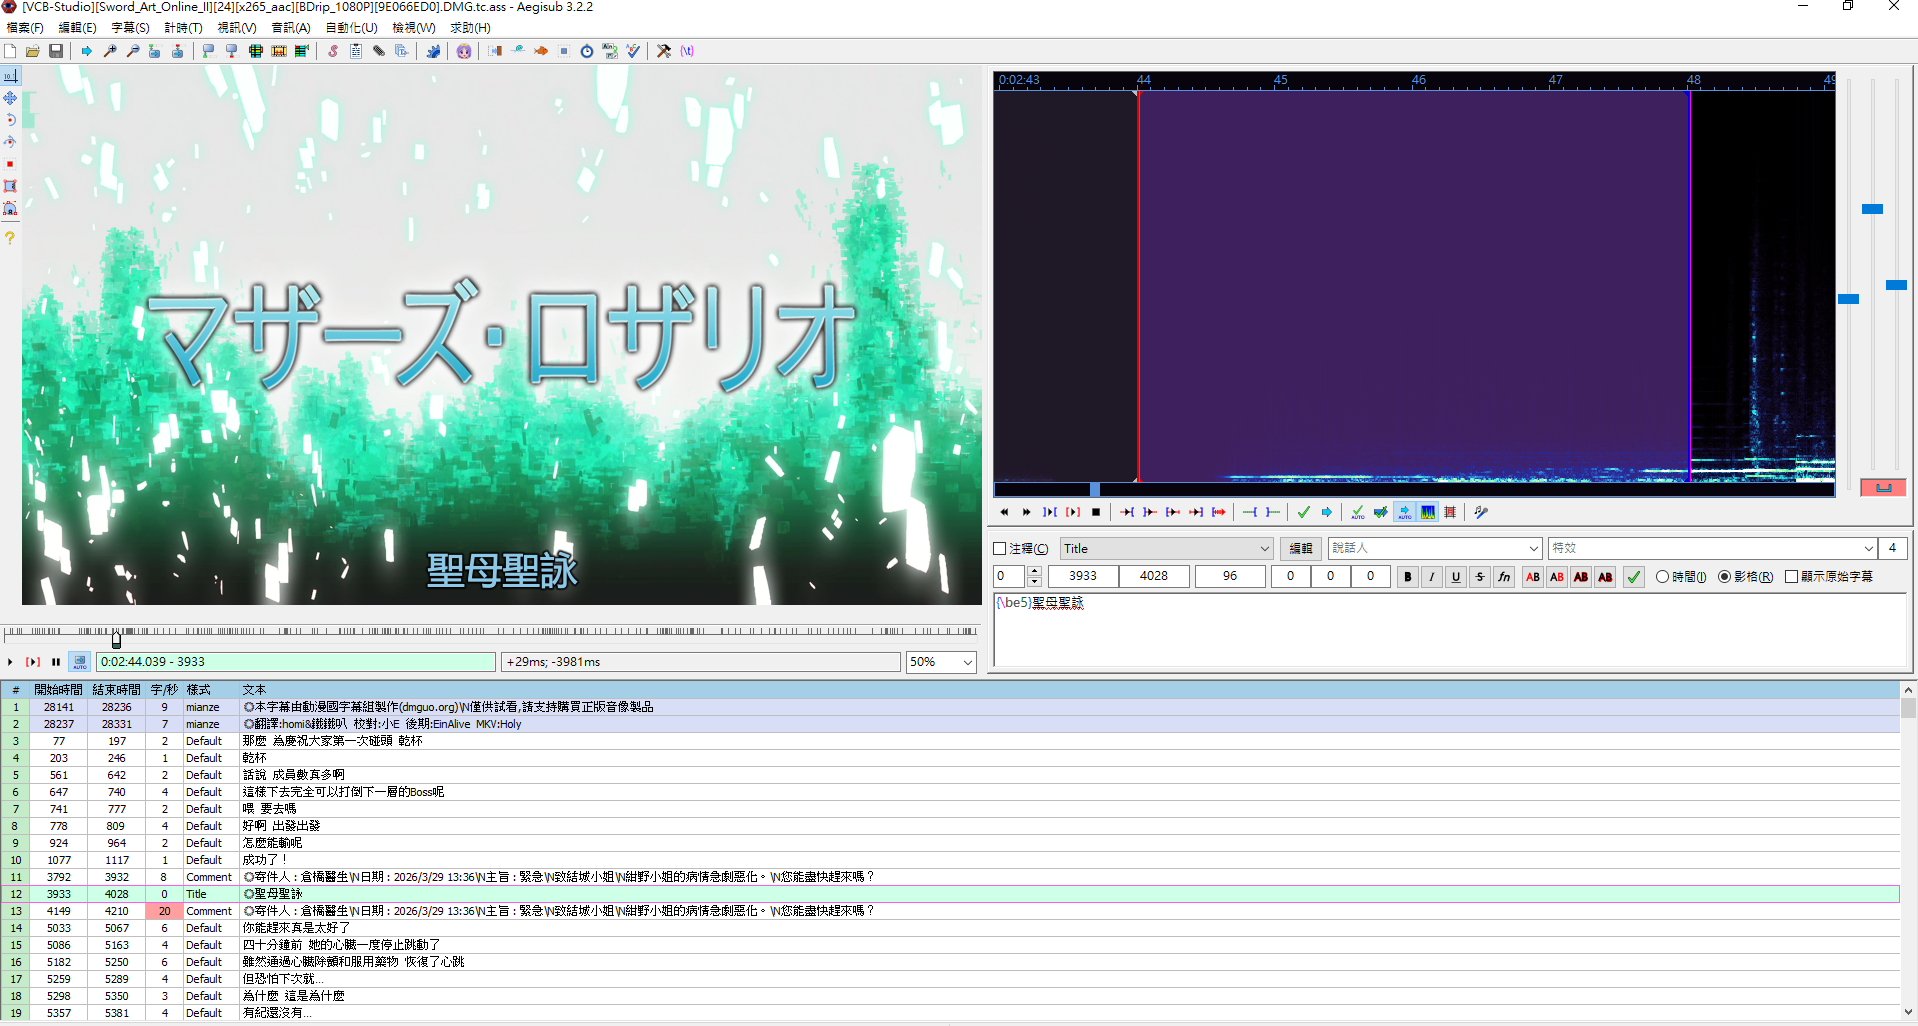The image size is (1918, 1026).
Task: Open the Styles Manager (pink S) icon
Action: coord(333,51)
